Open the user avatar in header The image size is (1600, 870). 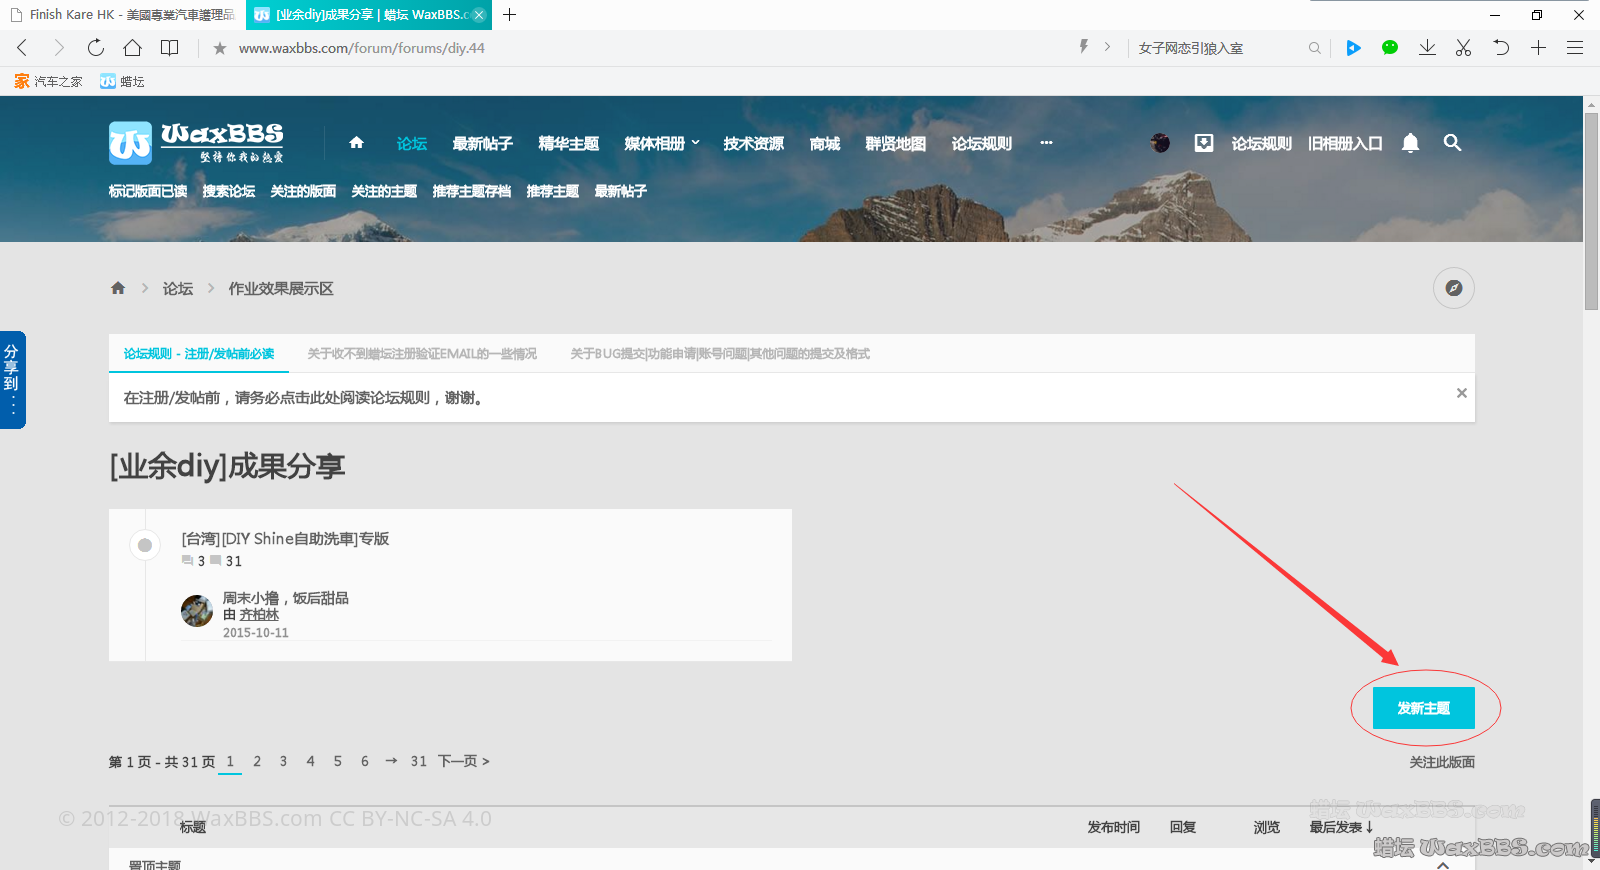(1160, 143)
